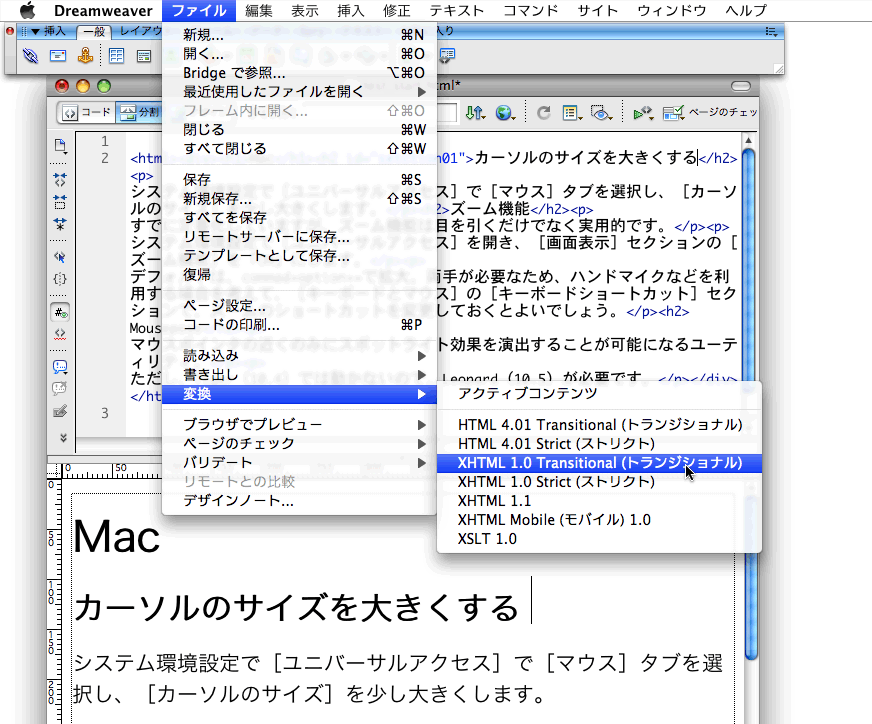This screenshot has height=724, width=872.
Task: Click the Visual Aids eye icon
Action: click(601, 113)
